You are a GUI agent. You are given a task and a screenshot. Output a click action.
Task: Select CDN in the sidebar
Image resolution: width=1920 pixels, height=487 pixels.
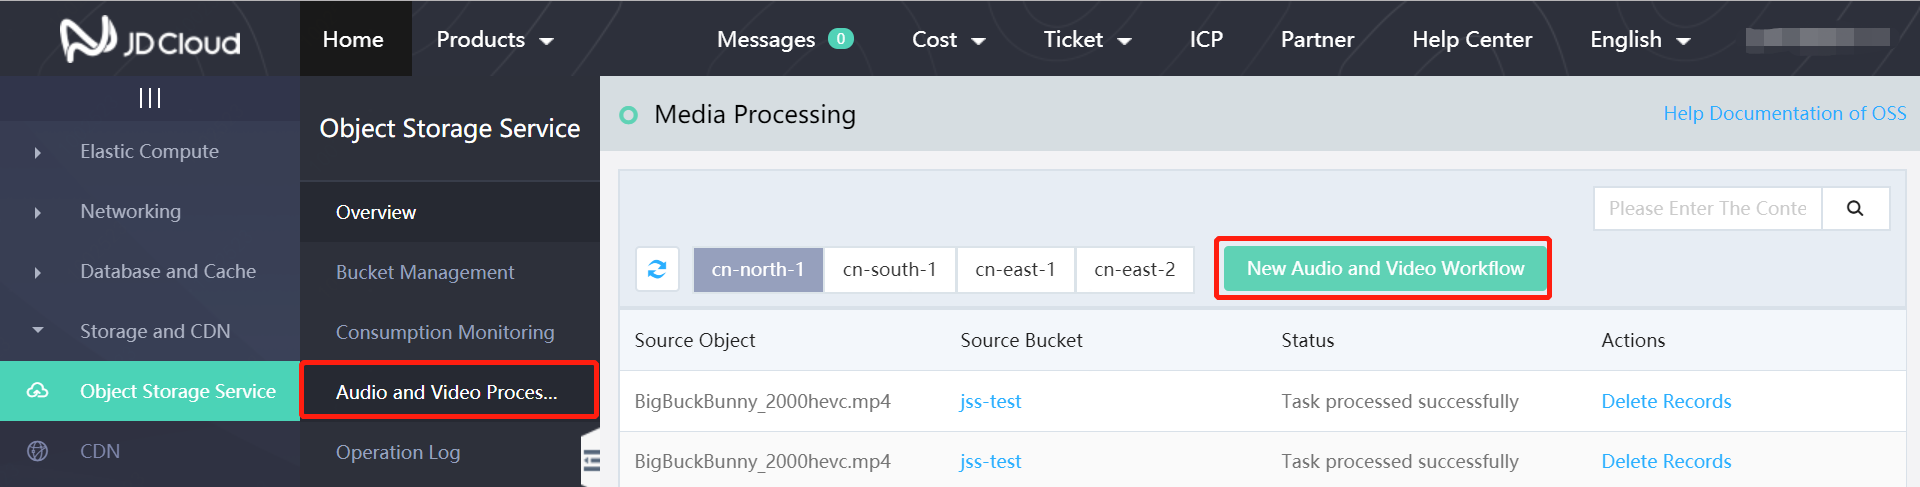[x=150, y=451]
